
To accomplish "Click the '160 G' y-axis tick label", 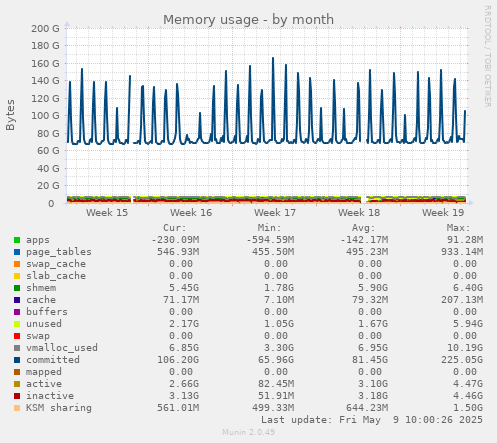I will click(45, 63).
